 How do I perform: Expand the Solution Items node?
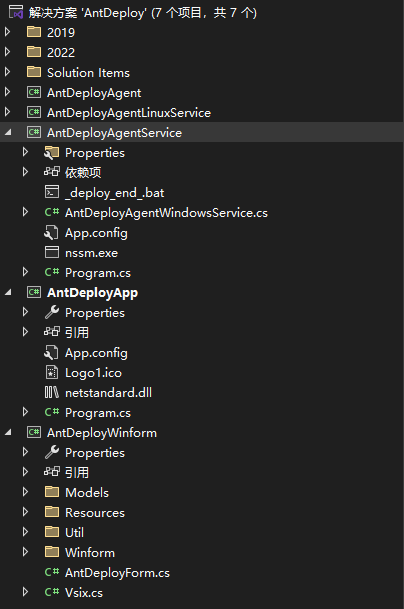click(7, 72)
